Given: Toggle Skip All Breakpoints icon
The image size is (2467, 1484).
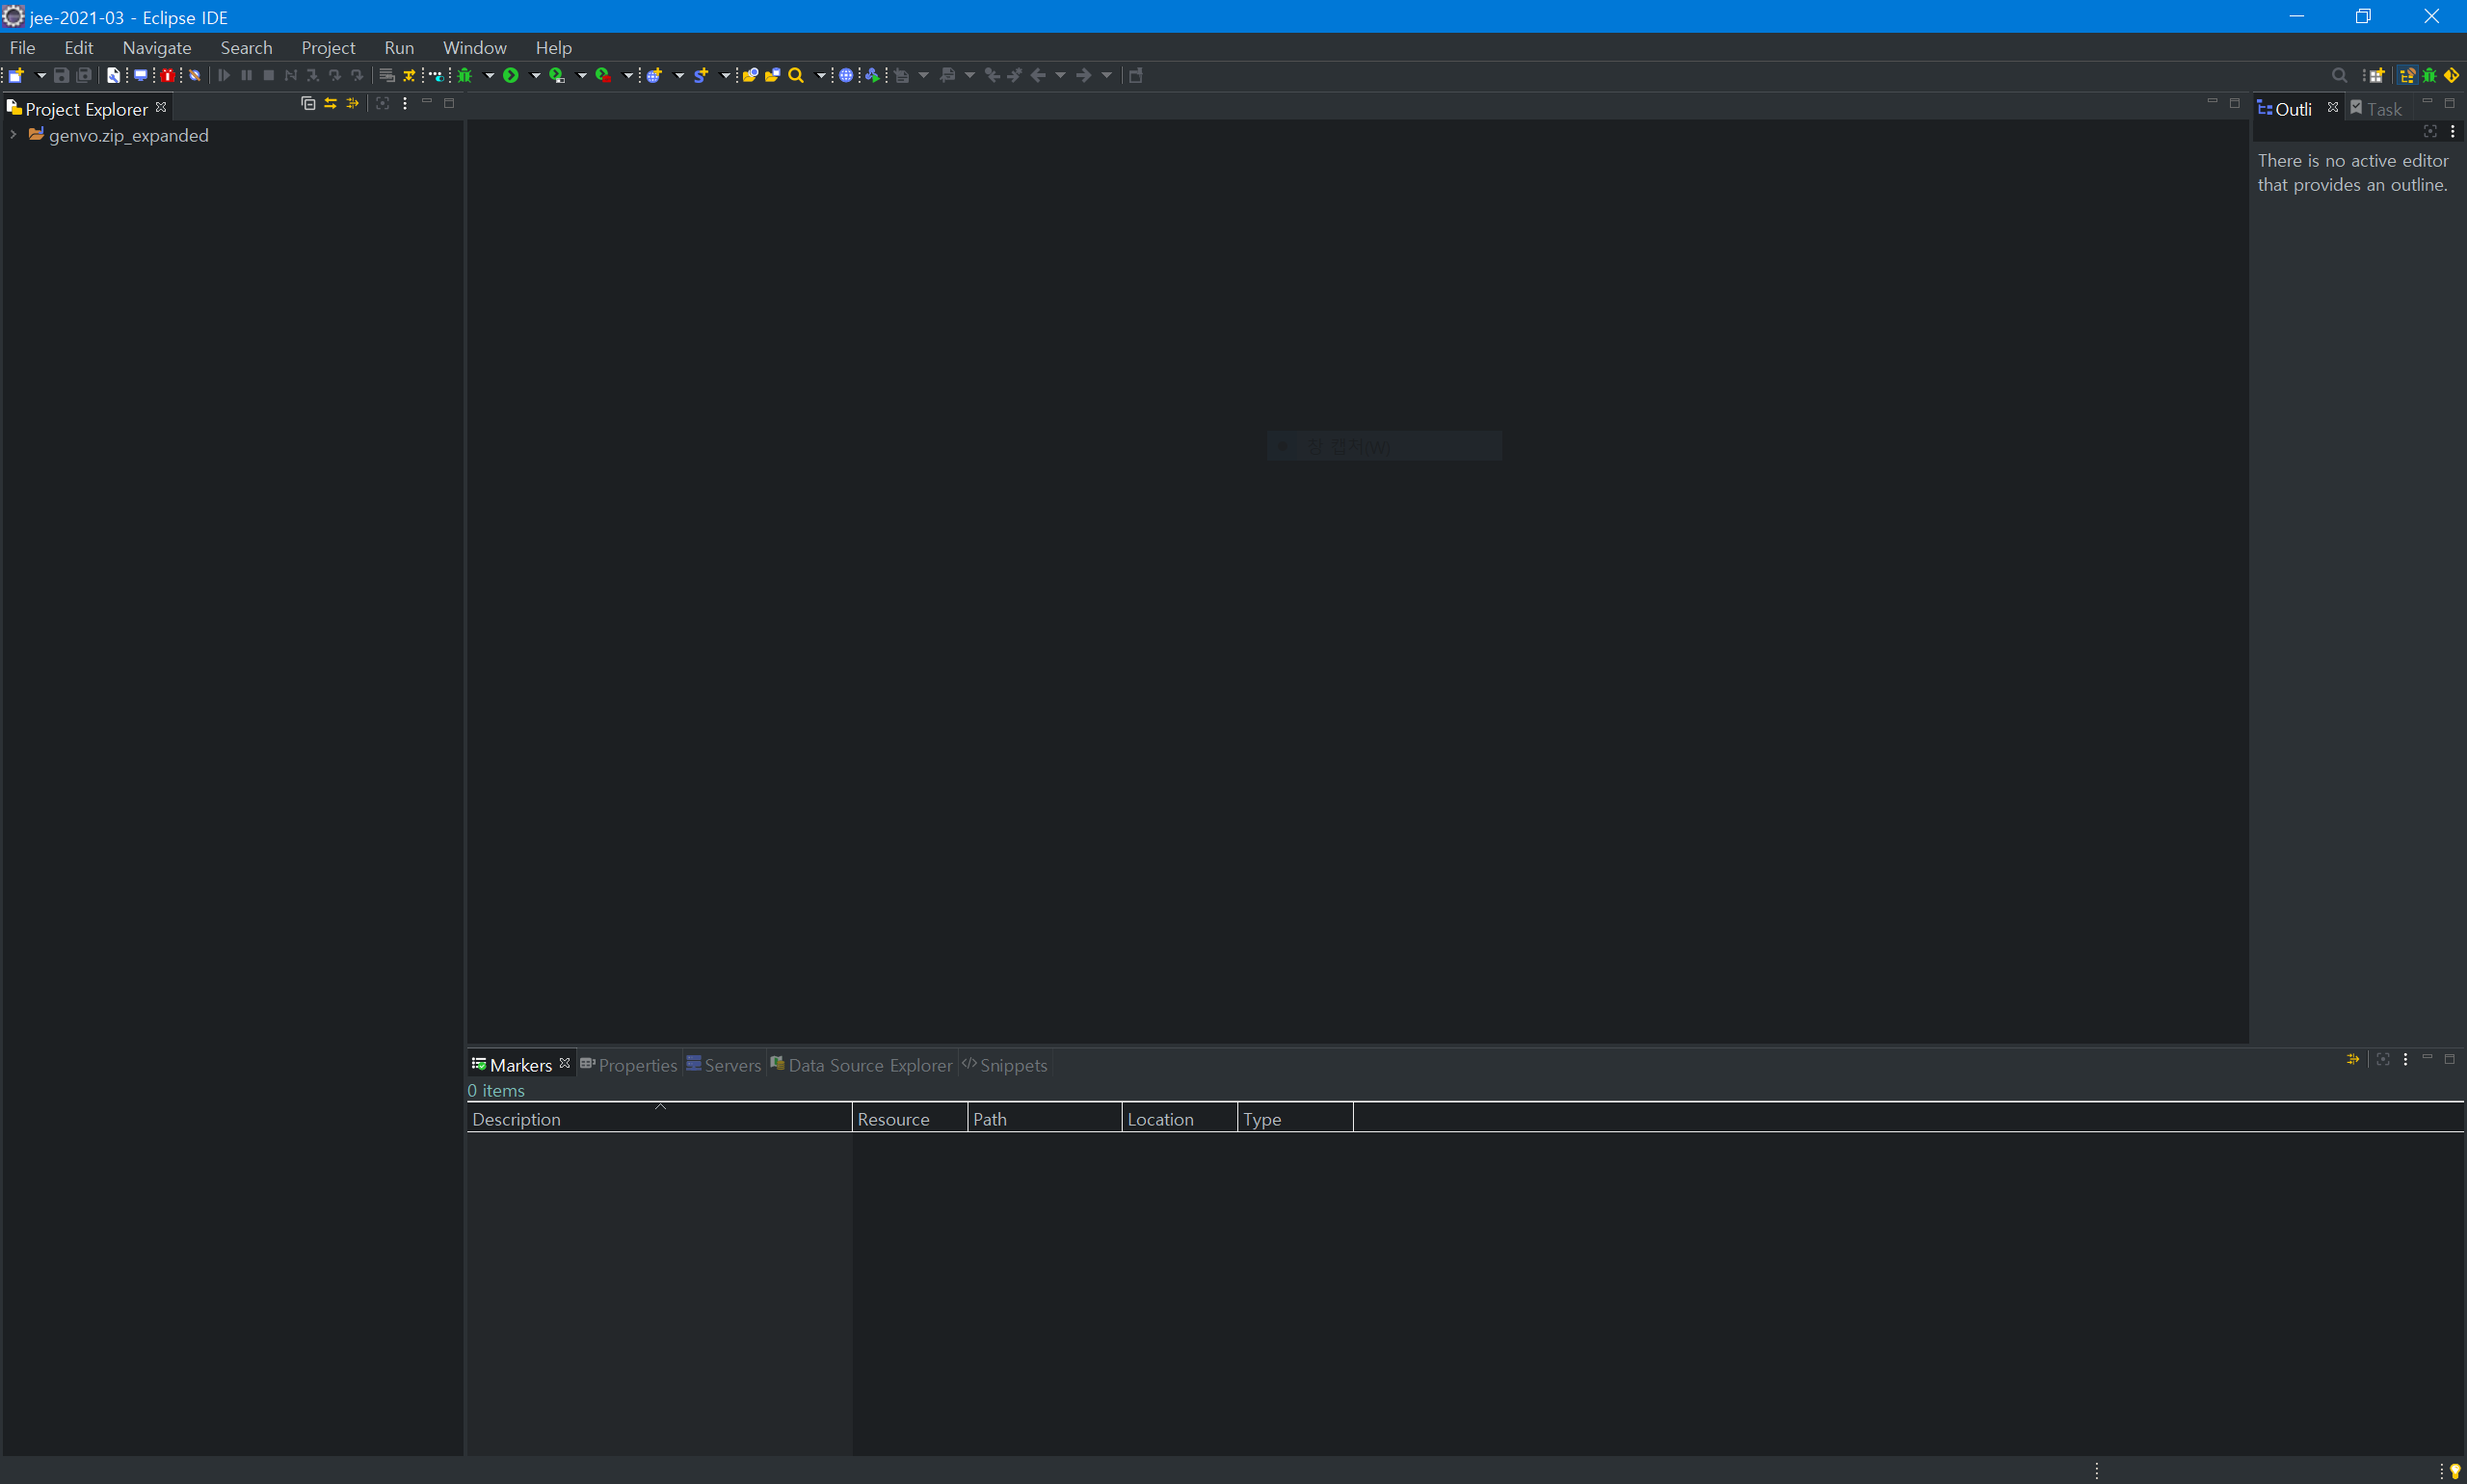Looking at the screenshot, I should click(x=195, y=75).
